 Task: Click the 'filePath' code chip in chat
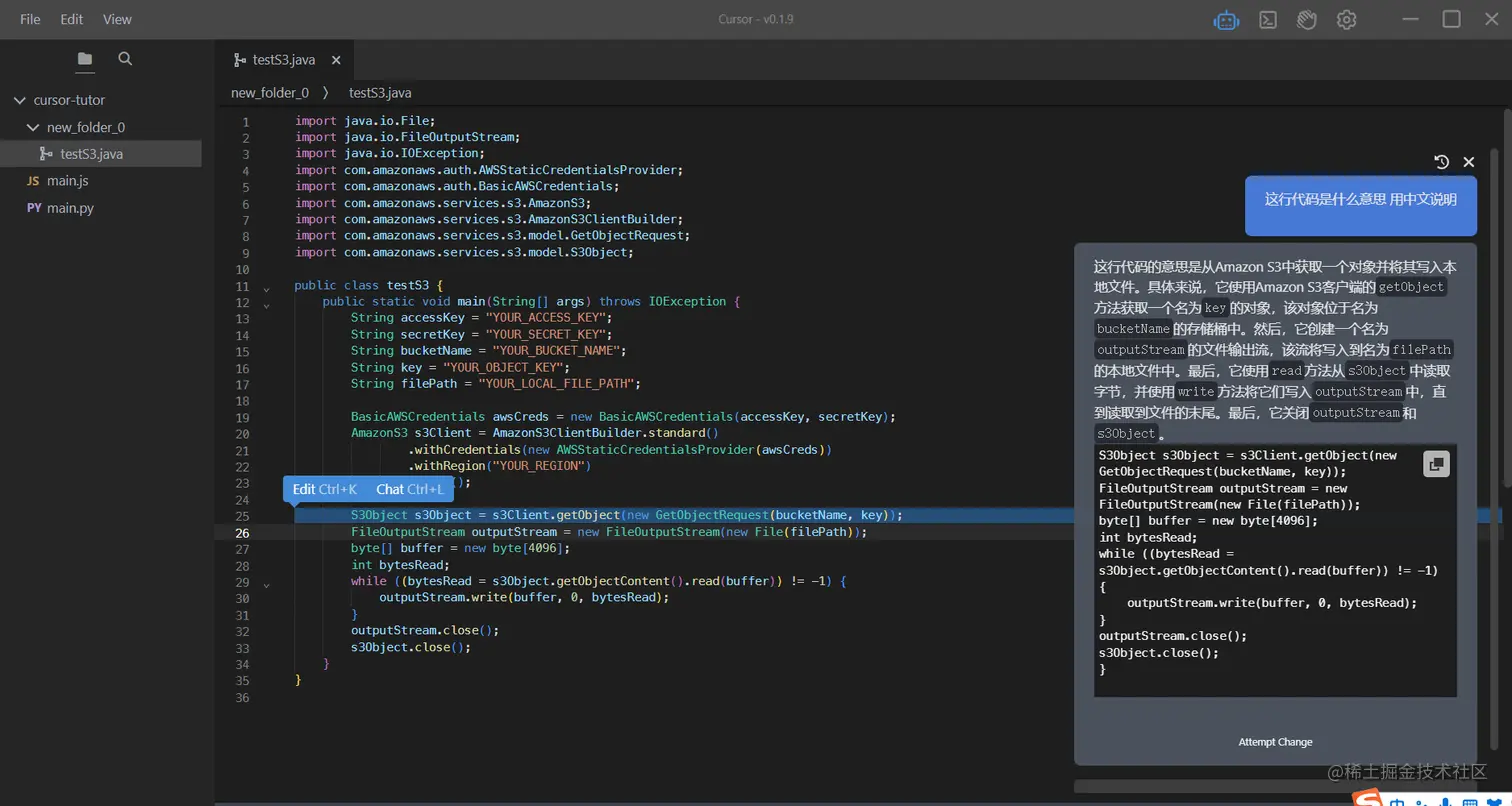coord(1421,350)
